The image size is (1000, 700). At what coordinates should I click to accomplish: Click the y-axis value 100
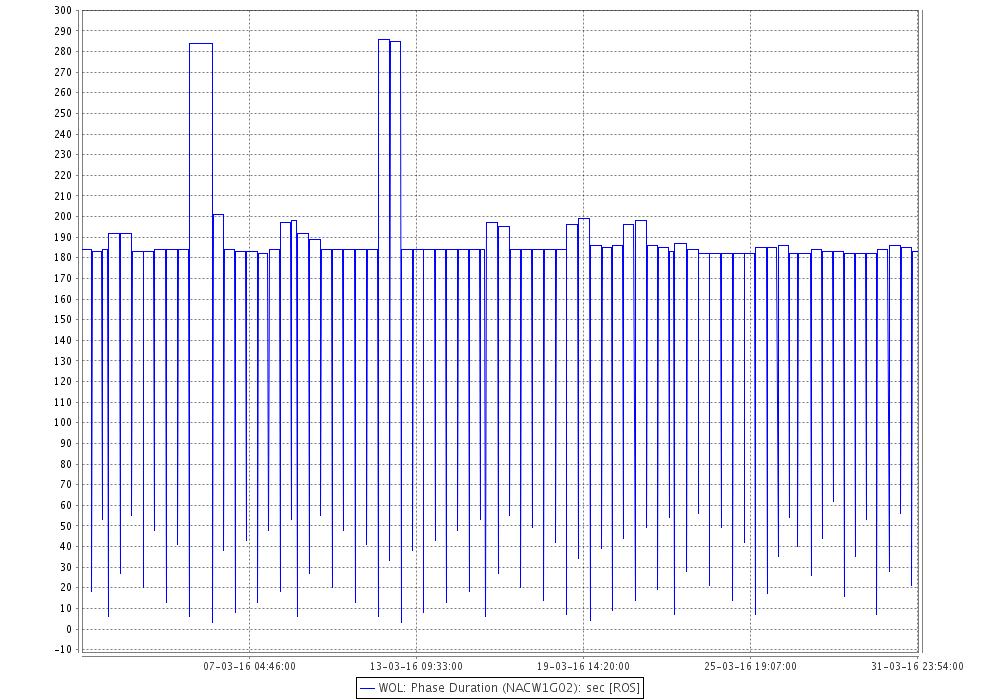63,423
